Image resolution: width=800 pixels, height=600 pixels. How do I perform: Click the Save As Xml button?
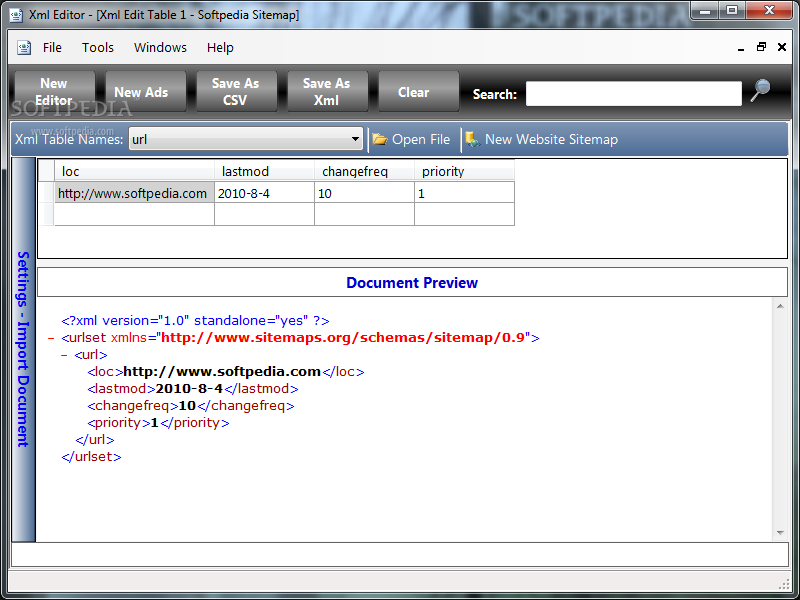point(327,91)
